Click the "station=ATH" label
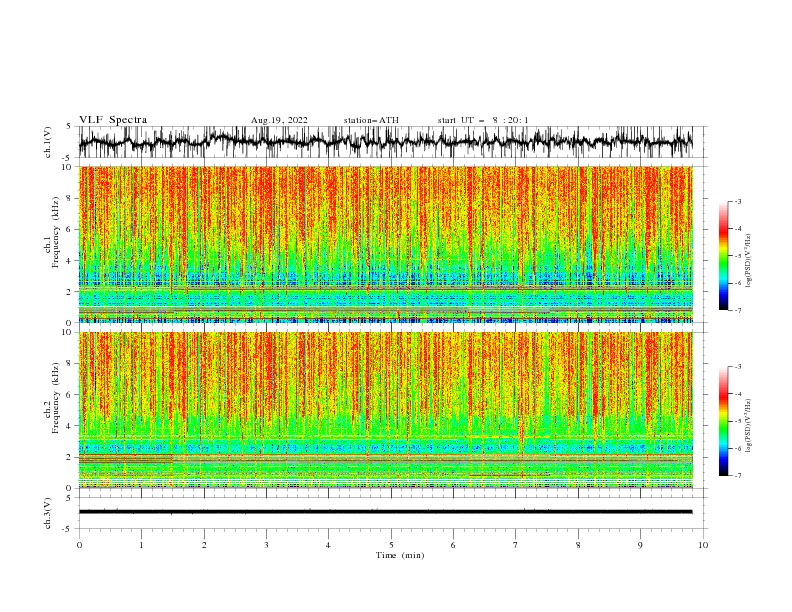Viewport: 792px width, 612px height. coord(371,120)
